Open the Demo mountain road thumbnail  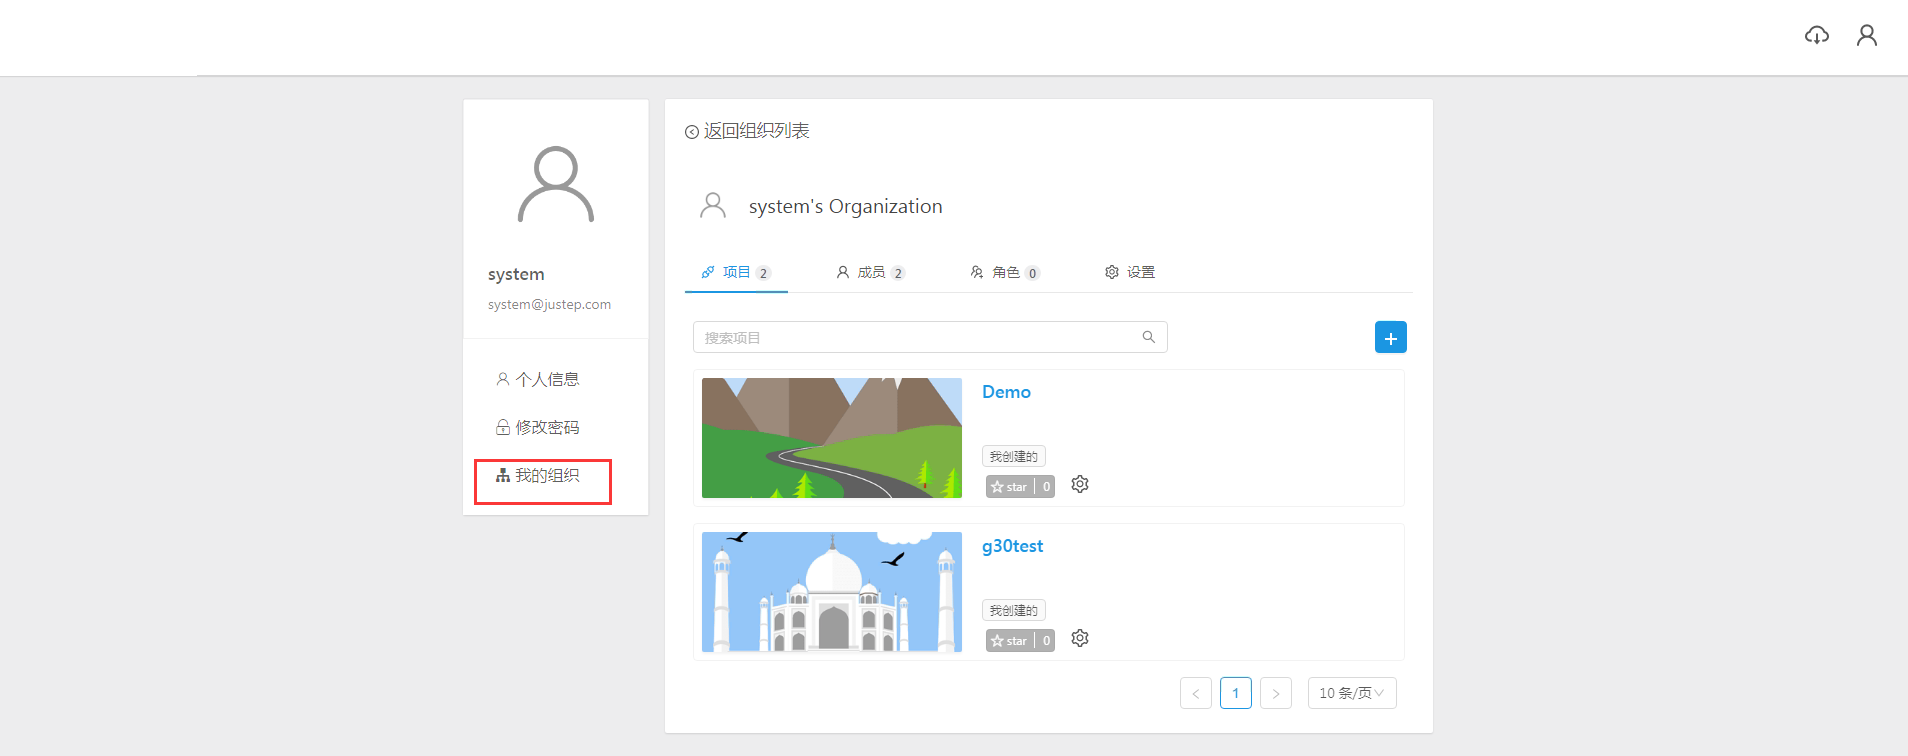pyautogui.click(x=832, y=438)
